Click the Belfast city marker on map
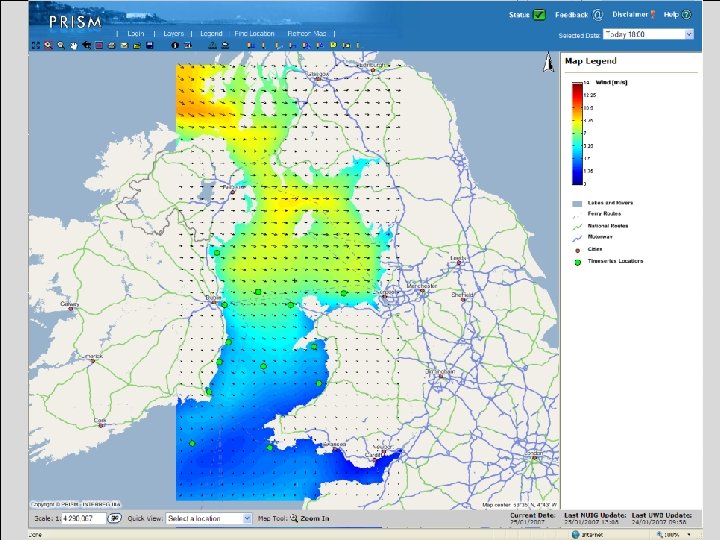720x540 pixels. tap(233, 192)
